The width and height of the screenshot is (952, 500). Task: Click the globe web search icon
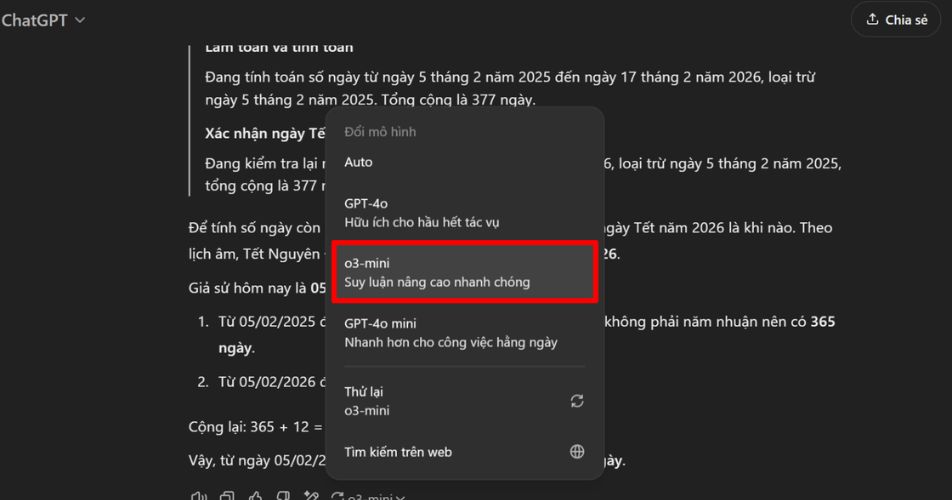[577, 451]
